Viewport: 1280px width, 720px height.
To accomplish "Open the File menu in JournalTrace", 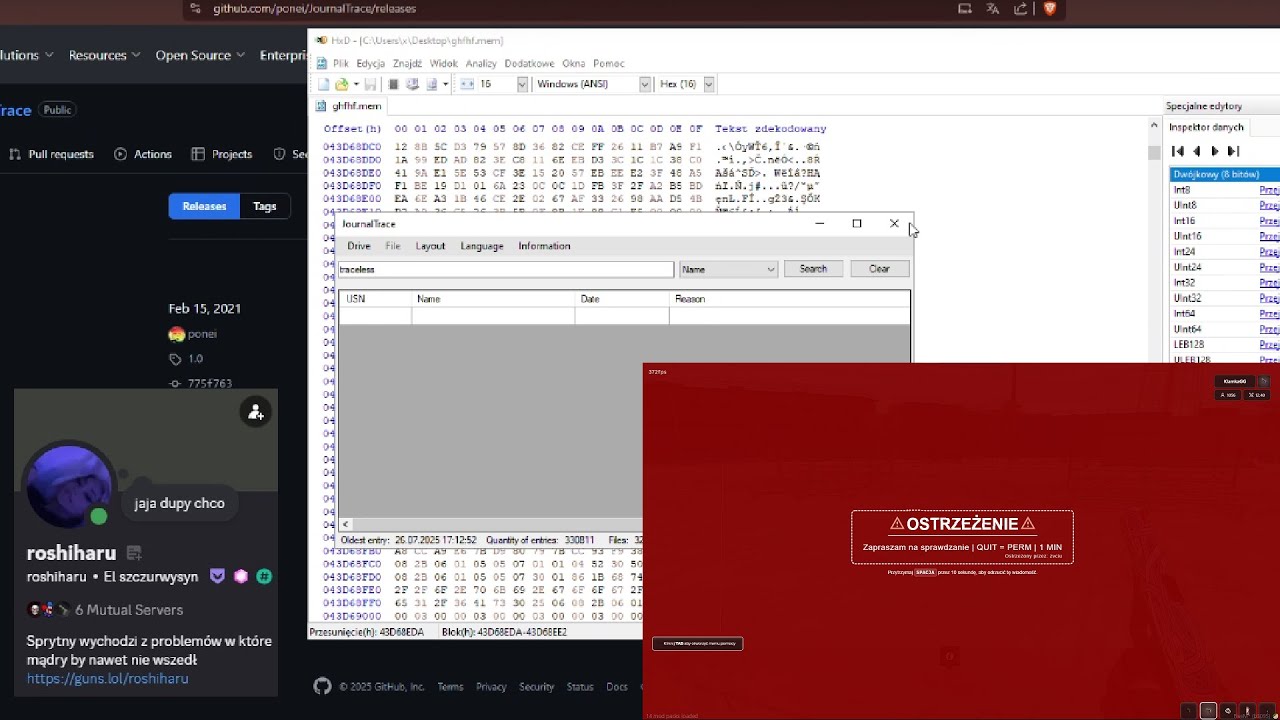I will (393, 246).
